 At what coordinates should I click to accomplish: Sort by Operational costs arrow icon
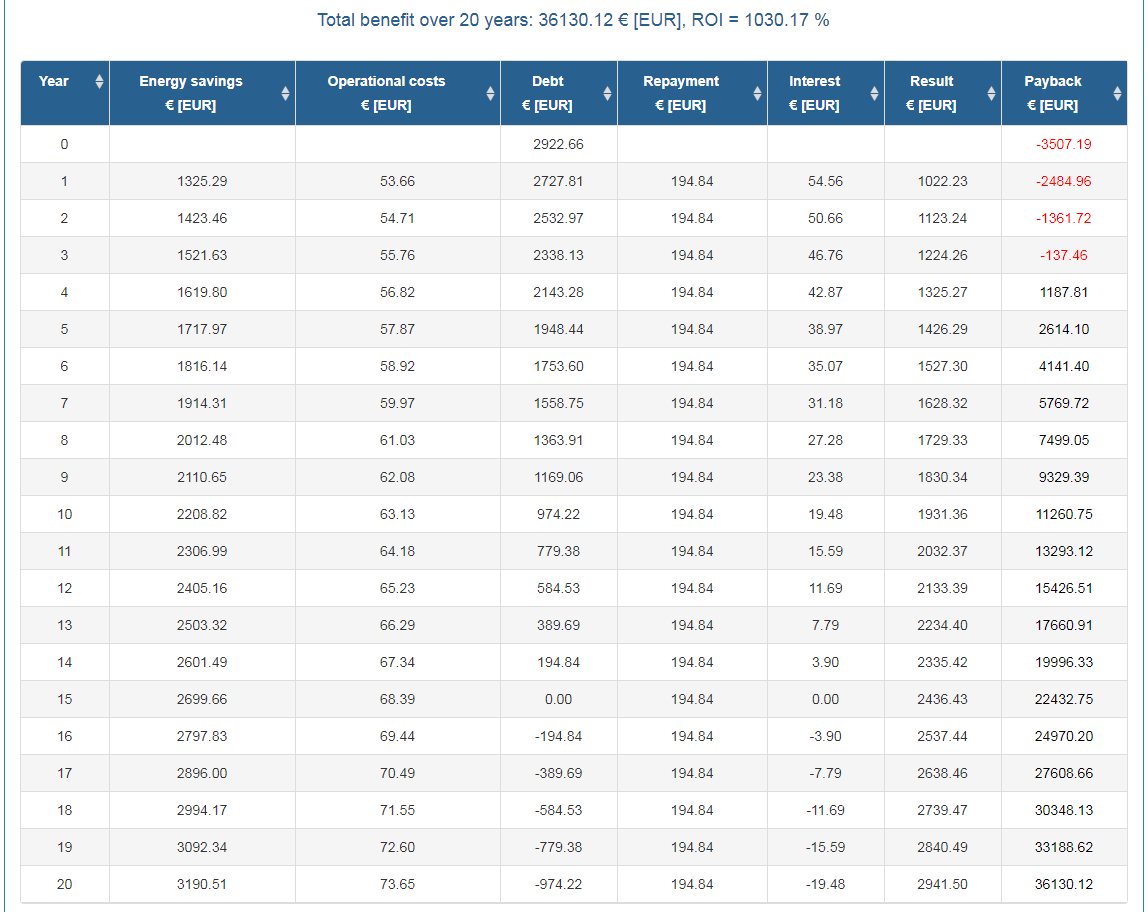click(490, 93)
